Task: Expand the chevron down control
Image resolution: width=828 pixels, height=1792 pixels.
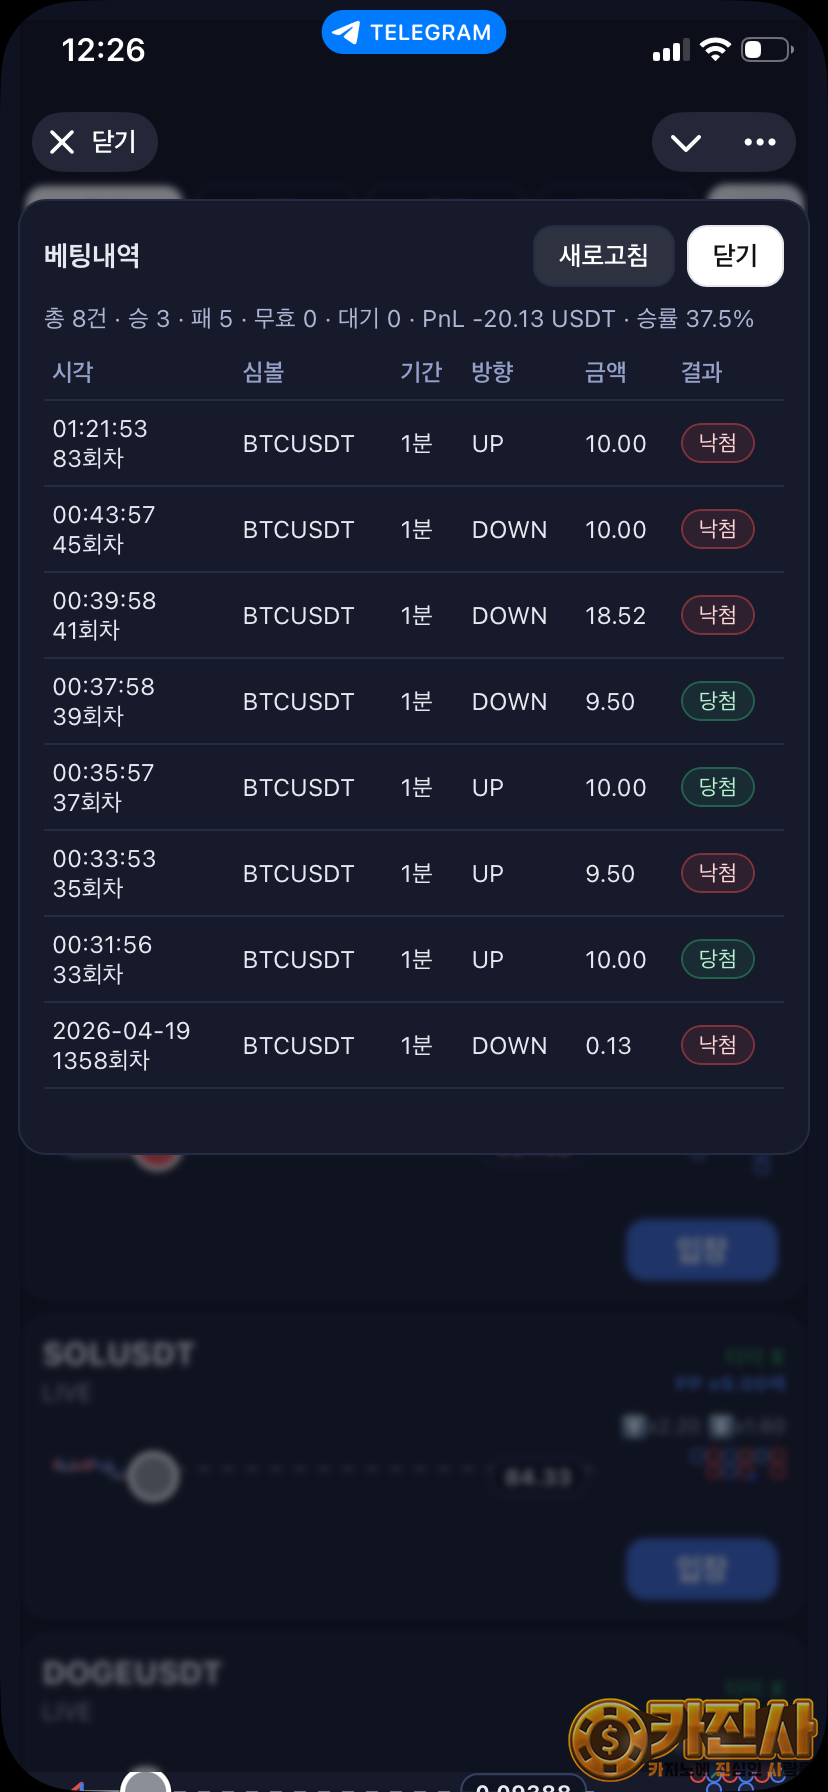Action: click(x=686, y=142)
